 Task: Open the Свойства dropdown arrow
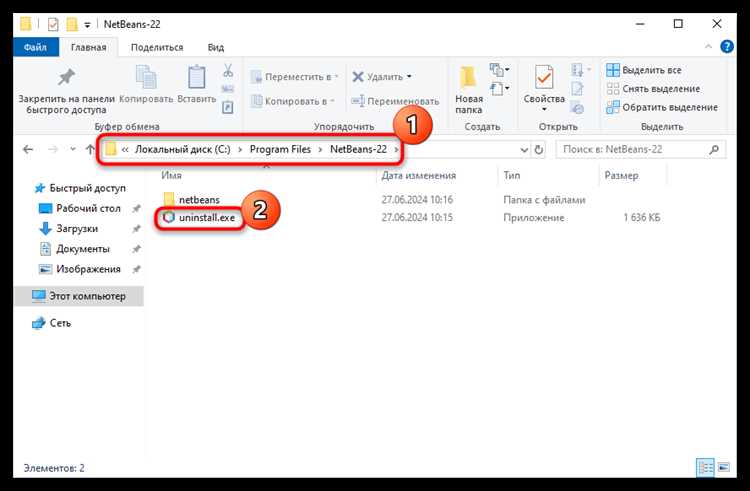[544, 109]
